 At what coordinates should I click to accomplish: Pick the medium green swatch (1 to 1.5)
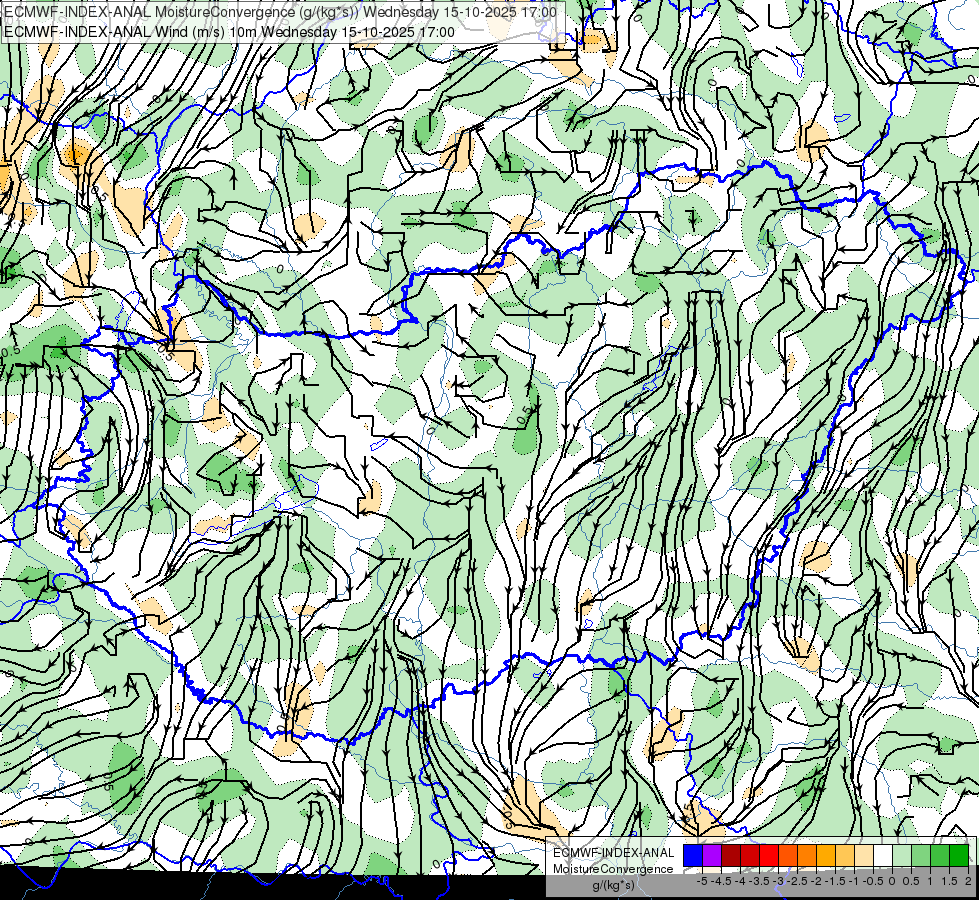point(940,855)
